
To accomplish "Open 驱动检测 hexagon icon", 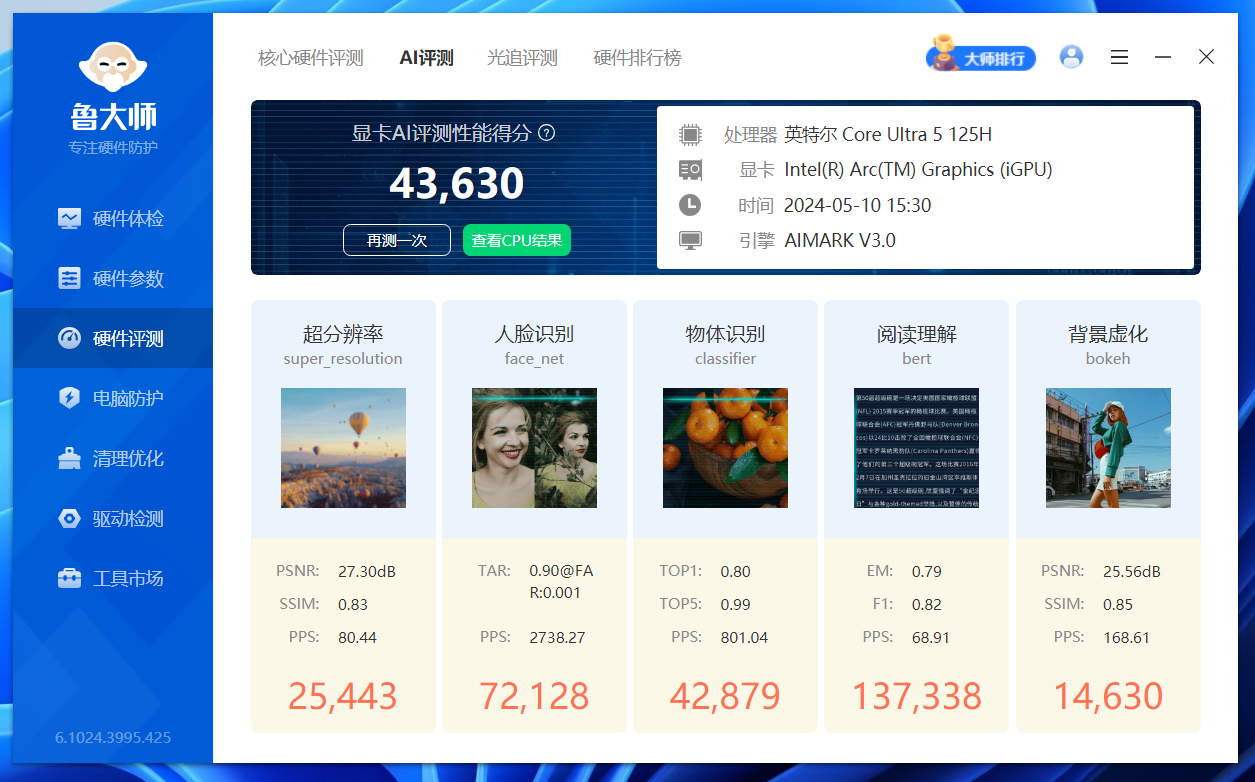I will tap(69, 518).
